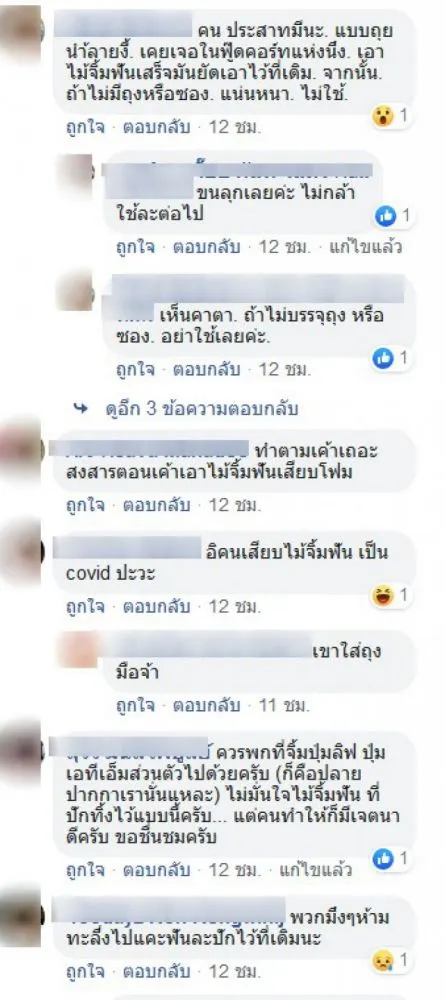Like the covid comment via 'ถูกใจ'
The width and height of the screenshot is (445, 1000).
pos(85,606)
